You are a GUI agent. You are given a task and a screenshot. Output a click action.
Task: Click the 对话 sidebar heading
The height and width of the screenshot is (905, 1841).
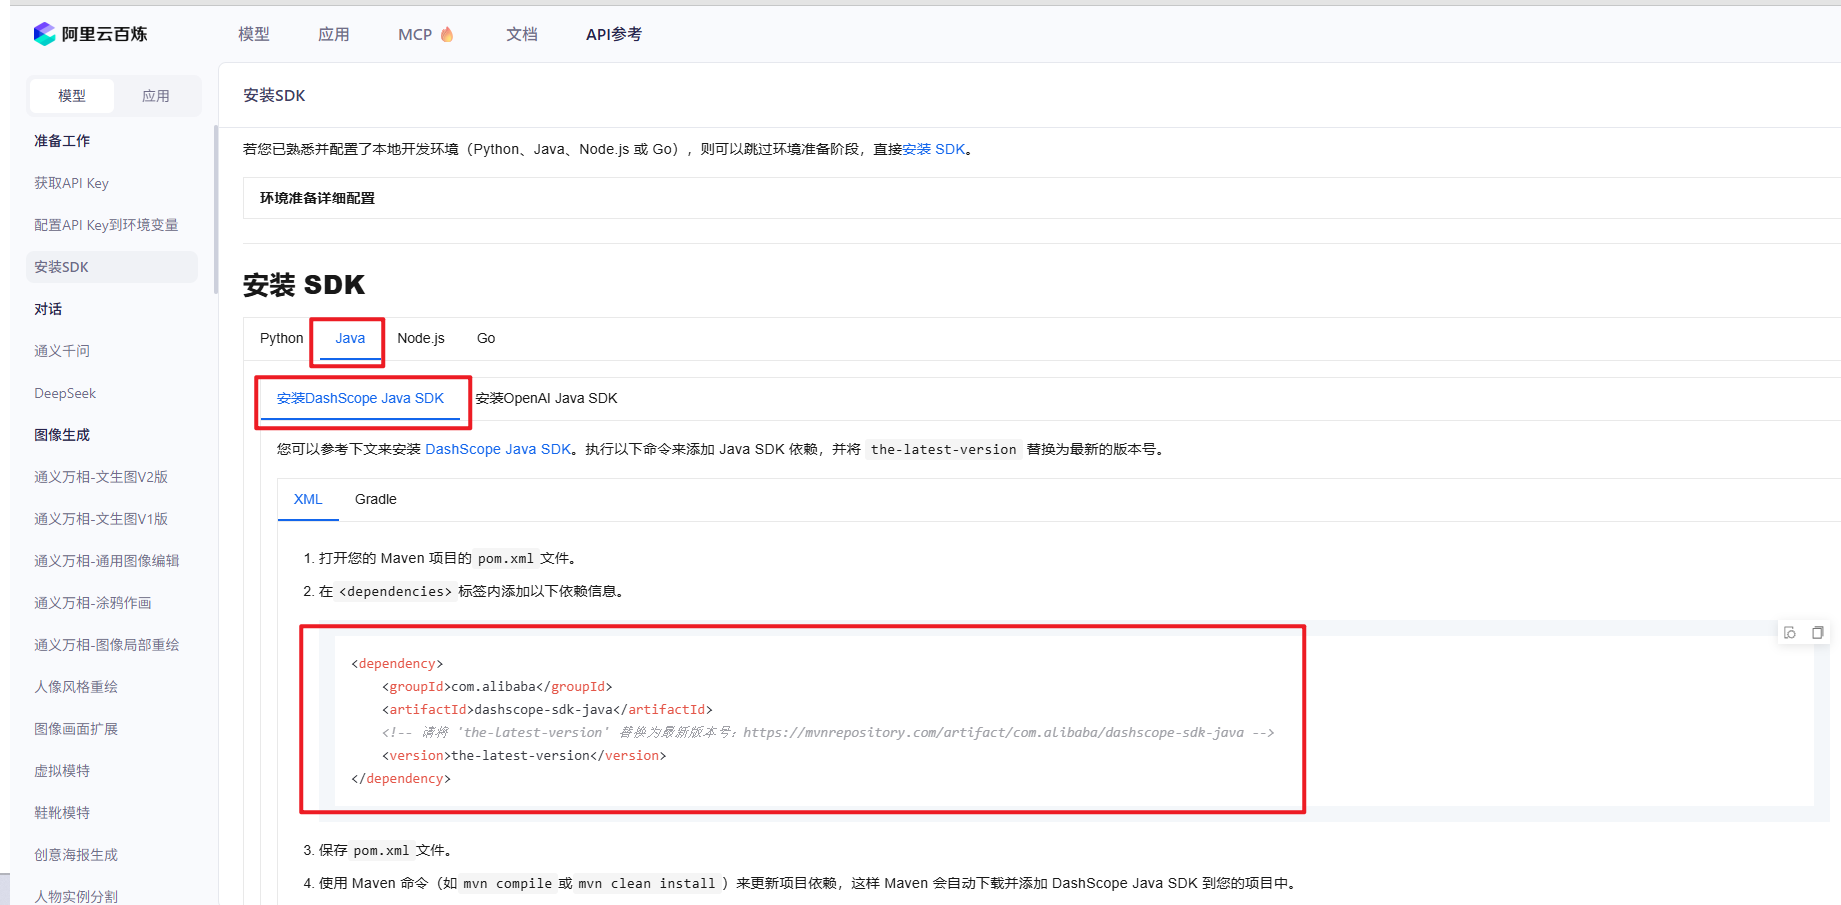[x=48, y=309]
